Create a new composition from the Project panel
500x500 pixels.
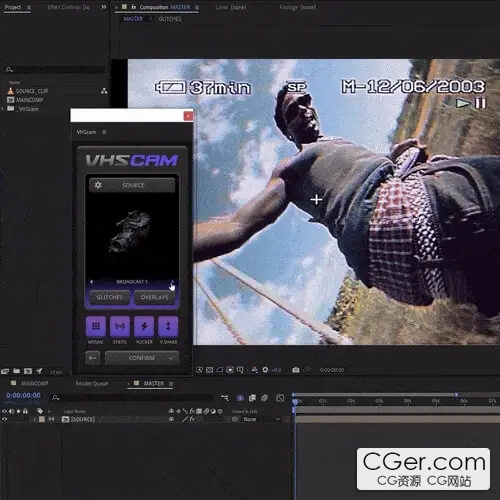[x=28, y=371]
